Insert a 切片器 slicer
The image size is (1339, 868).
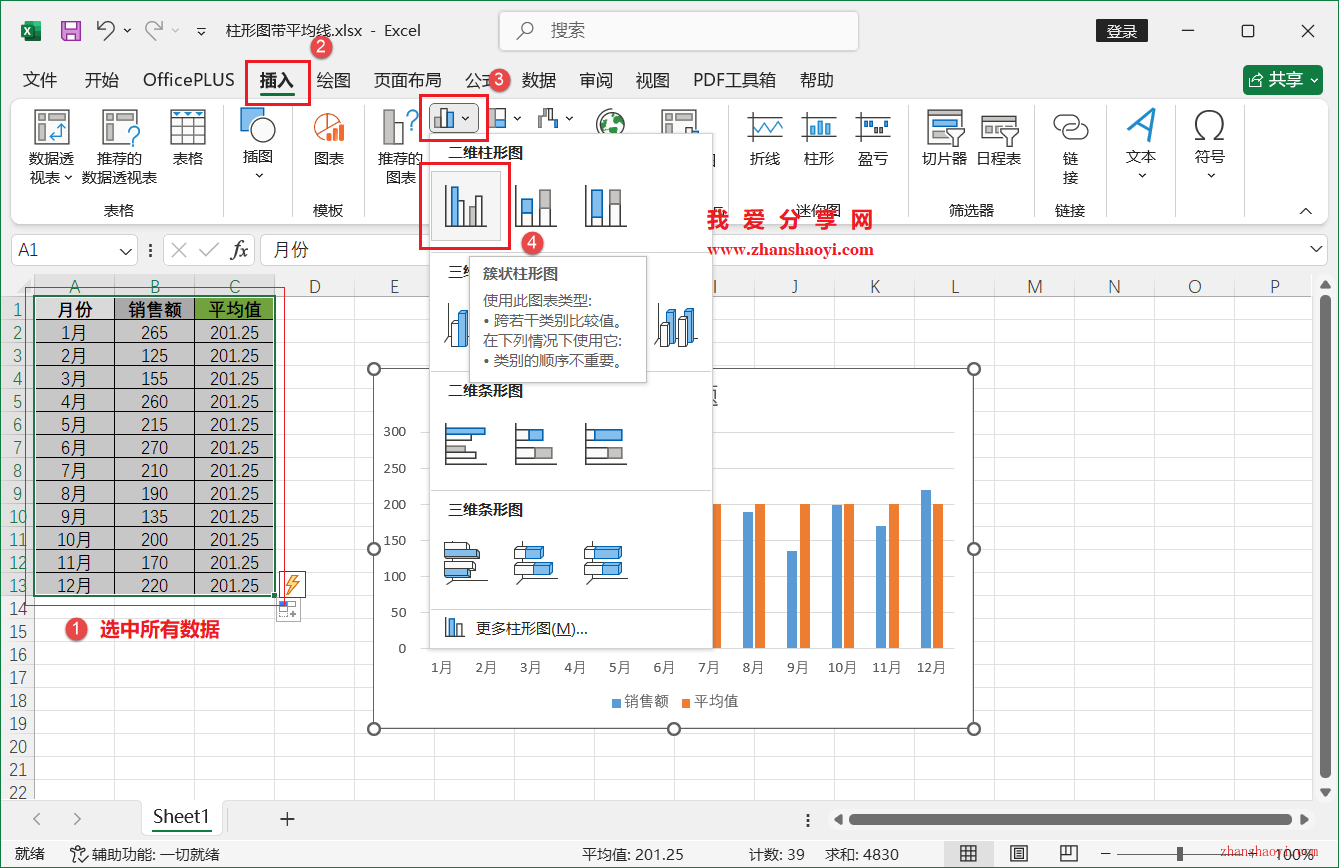[944, 139]
